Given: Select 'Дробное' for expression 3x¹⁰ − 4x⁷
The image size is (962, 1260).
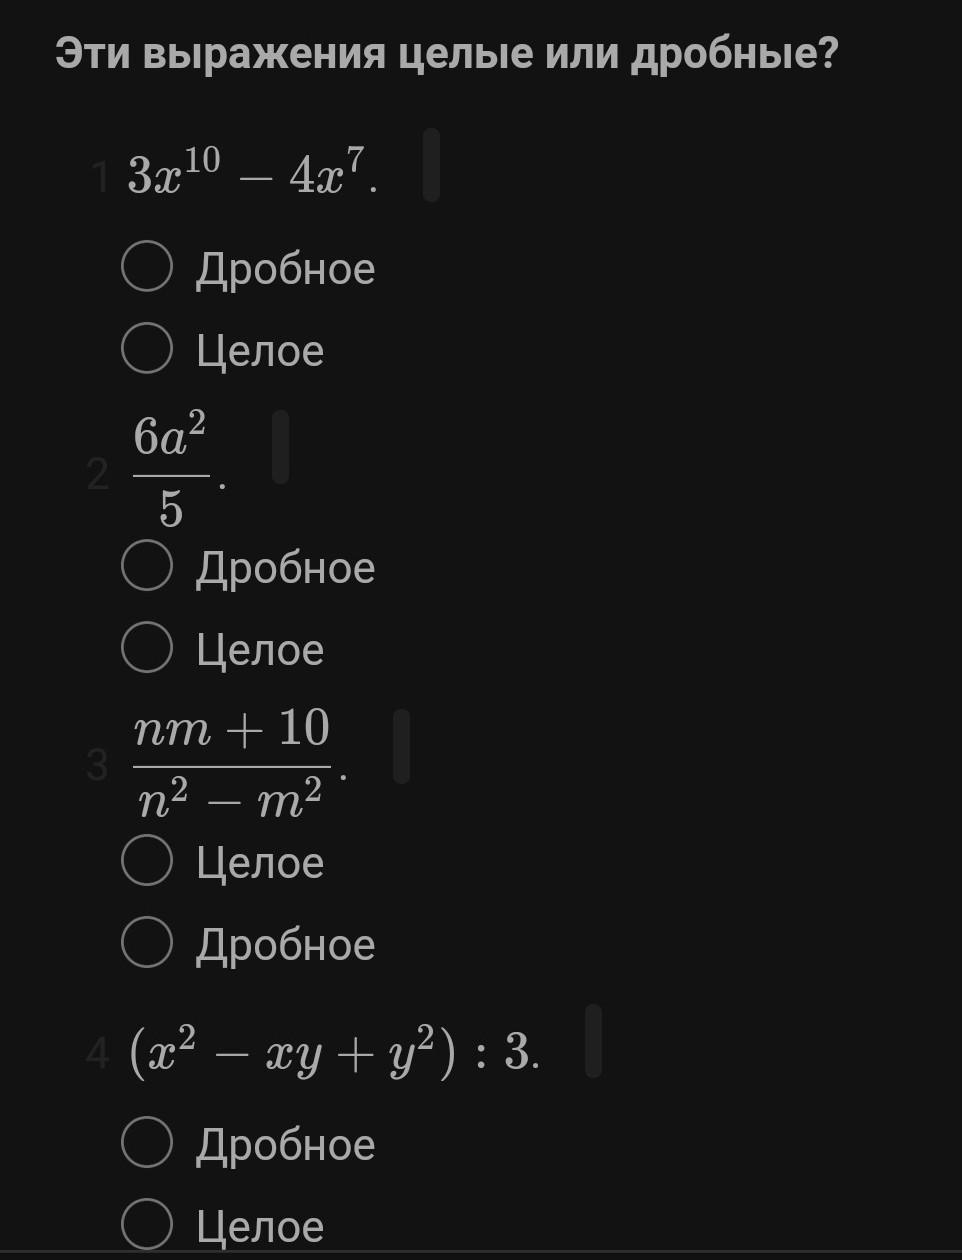Looking at the screenshot, I should [x=147, y=267].
